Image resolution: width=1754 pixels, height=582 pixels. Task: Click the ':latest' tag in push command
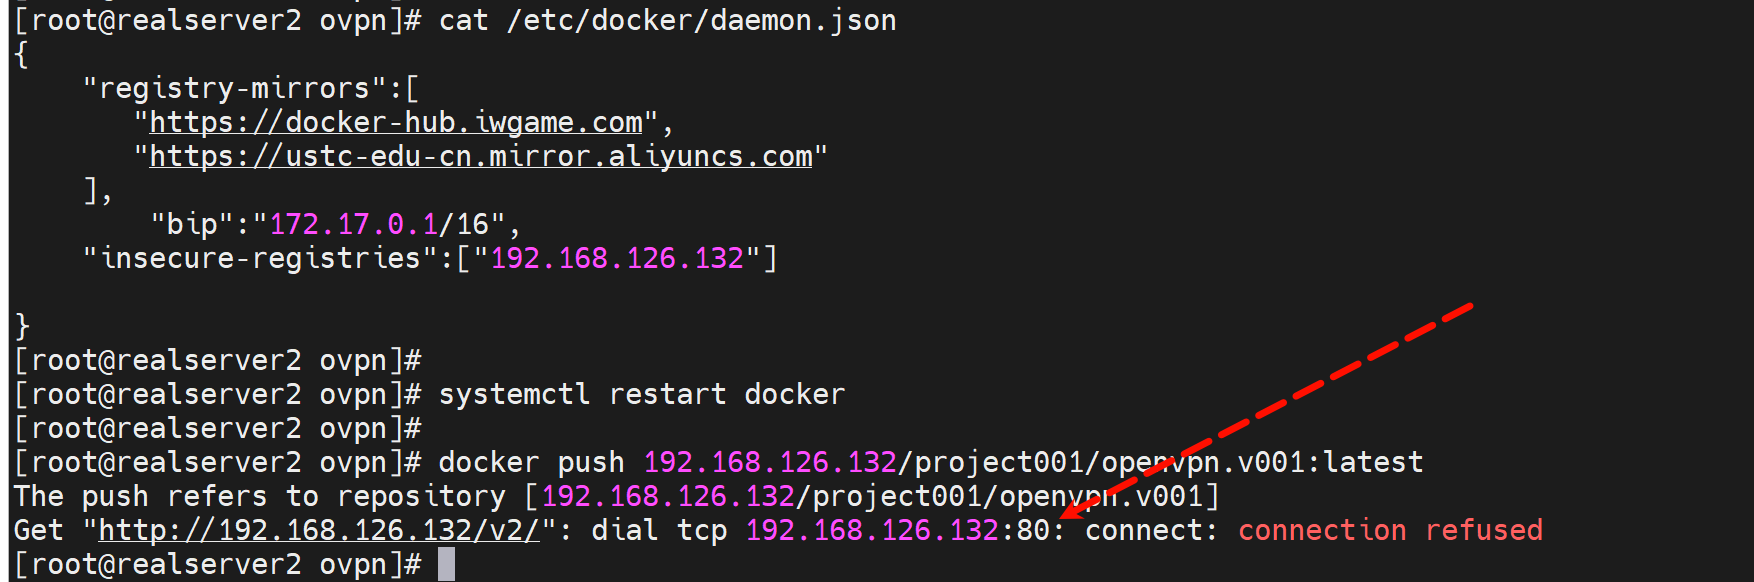(1372, 462)
